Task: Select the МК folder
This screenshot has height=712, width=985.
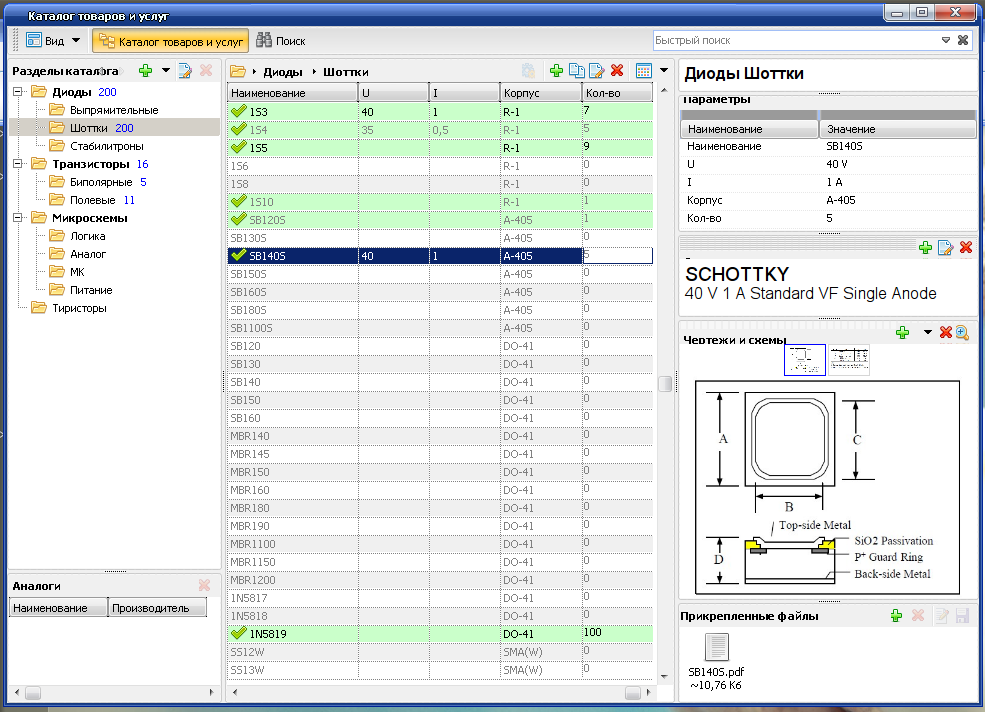Action: pyautogui.click(x=67, y=272)
